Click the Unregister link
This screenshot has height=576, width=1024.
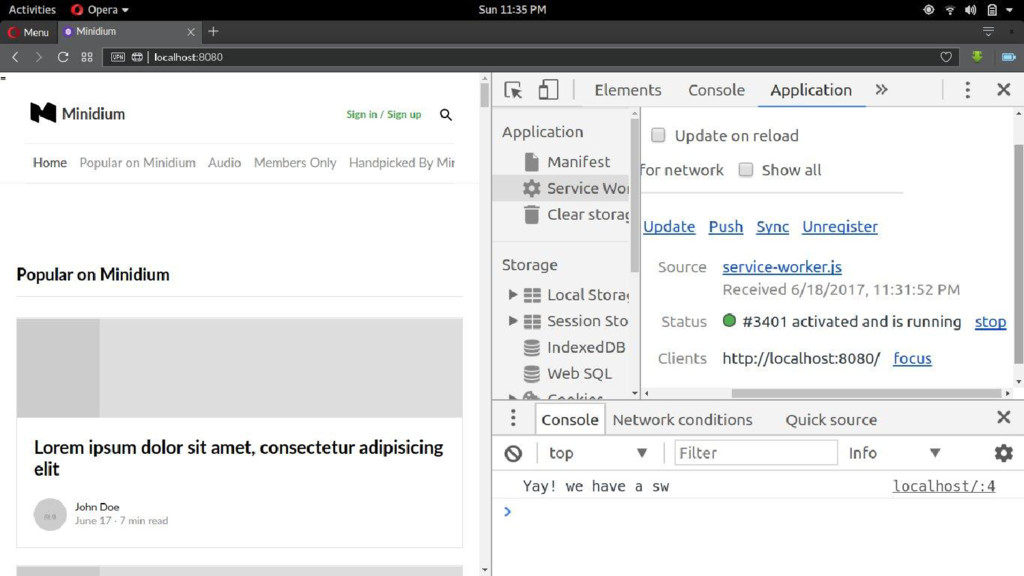pos(840,227)
